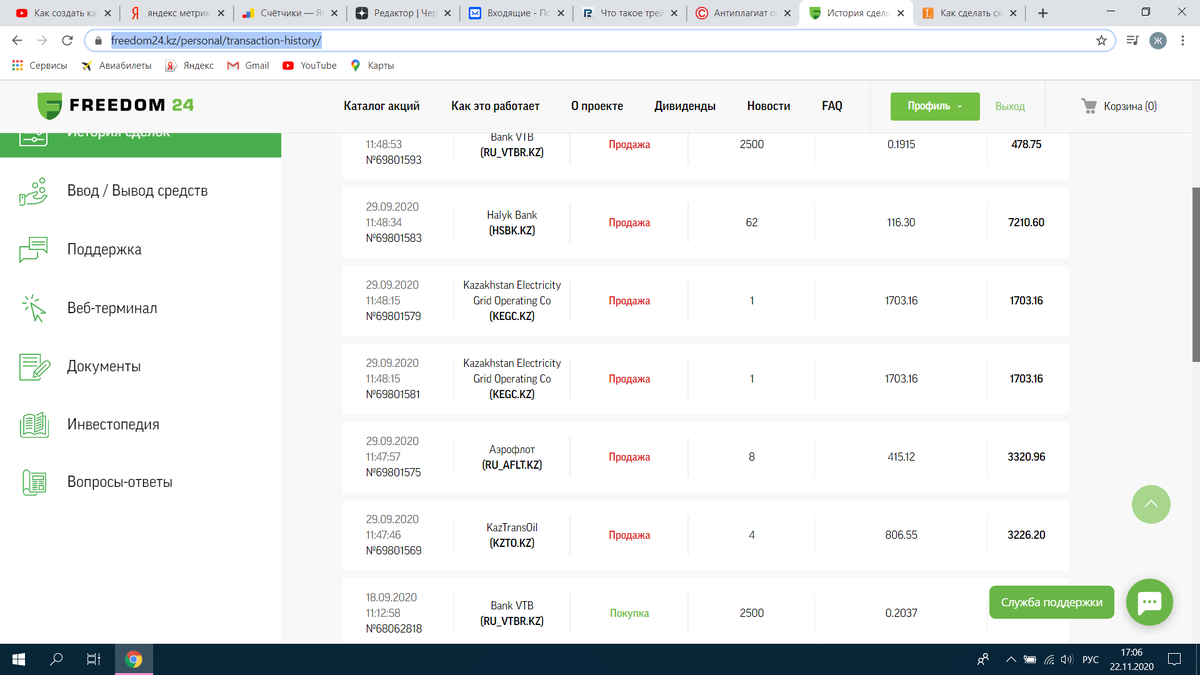This screenshot has height=675, width=1200.
Task: Open the Новости menu item
Action: [x=769, y=106]
